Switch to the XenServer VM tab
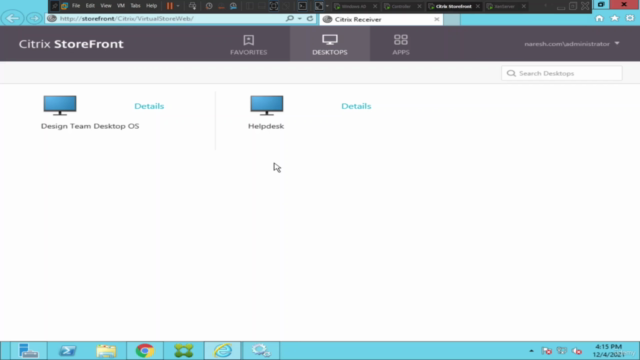Screen dimensions: 640x360 (504, 7)
